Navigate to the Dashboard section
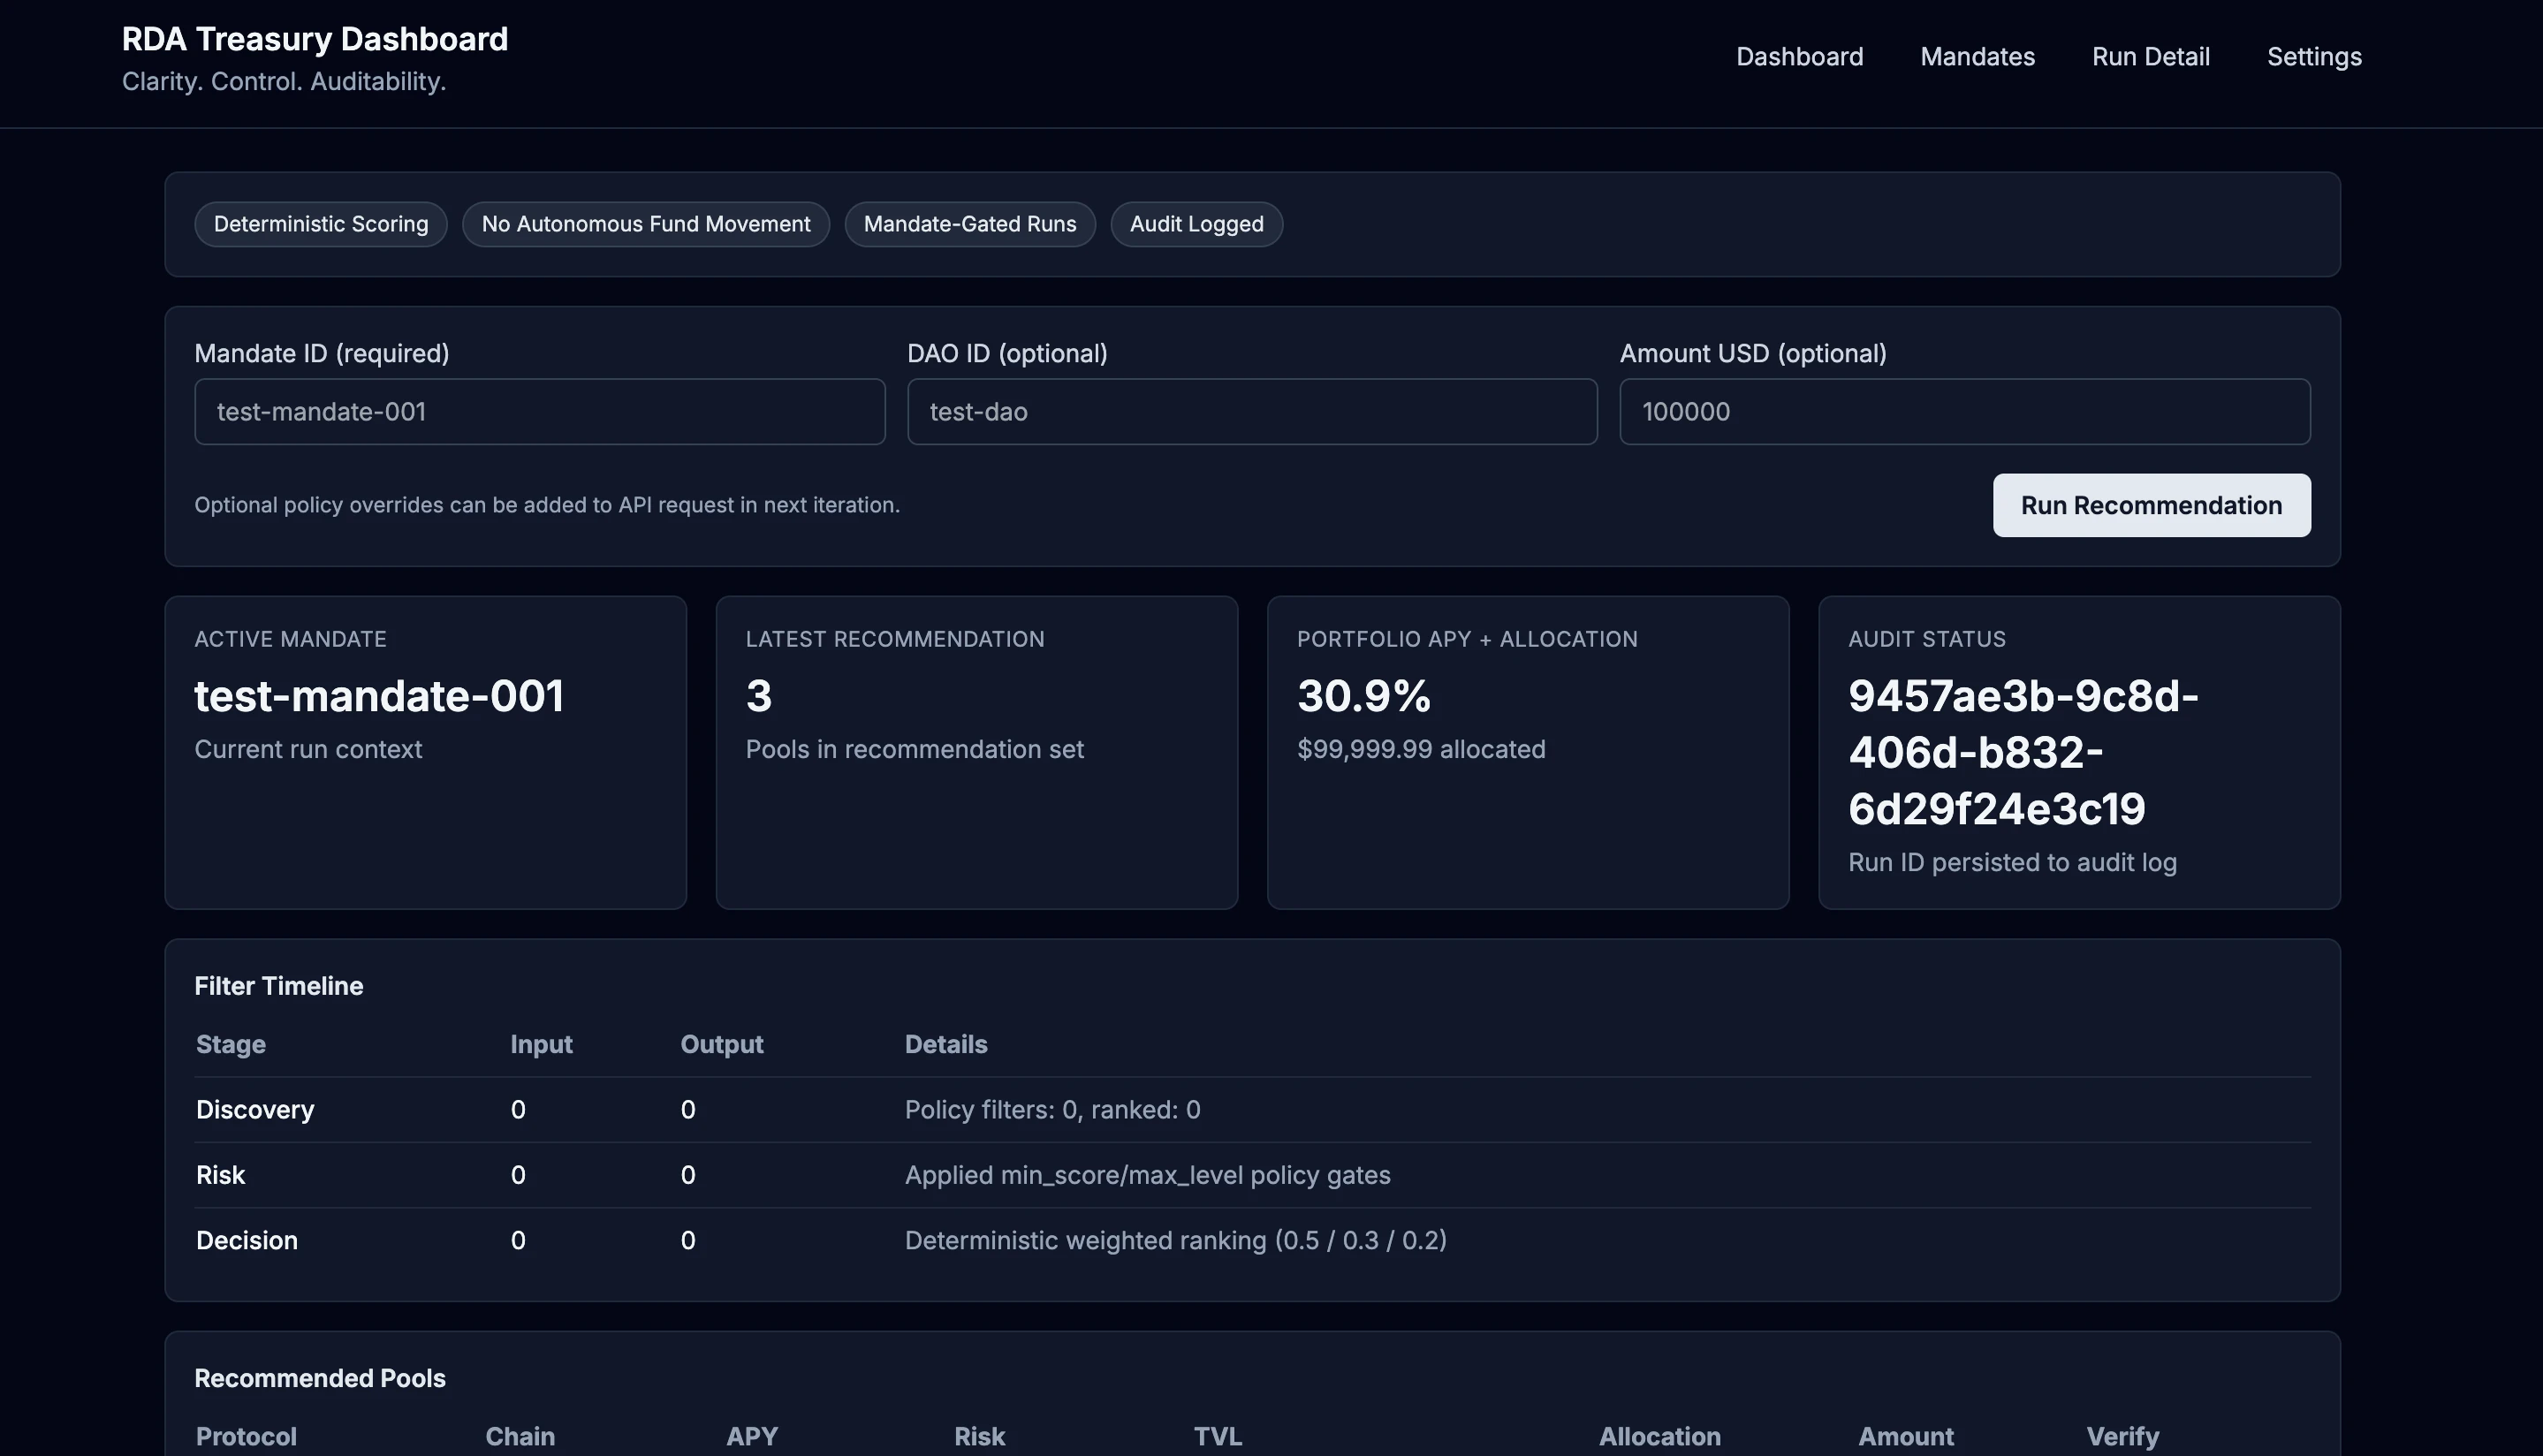2543x1456 pixels. click(1798, 57)
